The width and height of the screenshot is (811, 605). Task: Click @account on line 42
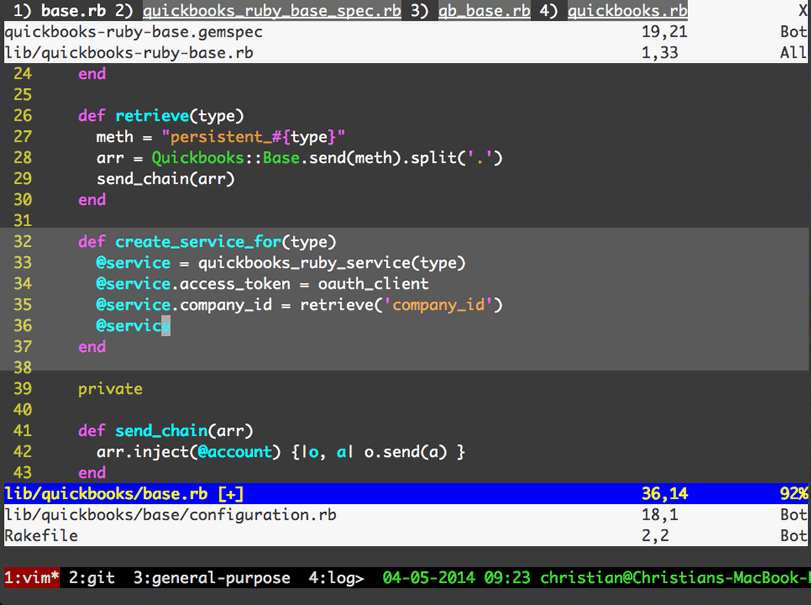[235, 452]
